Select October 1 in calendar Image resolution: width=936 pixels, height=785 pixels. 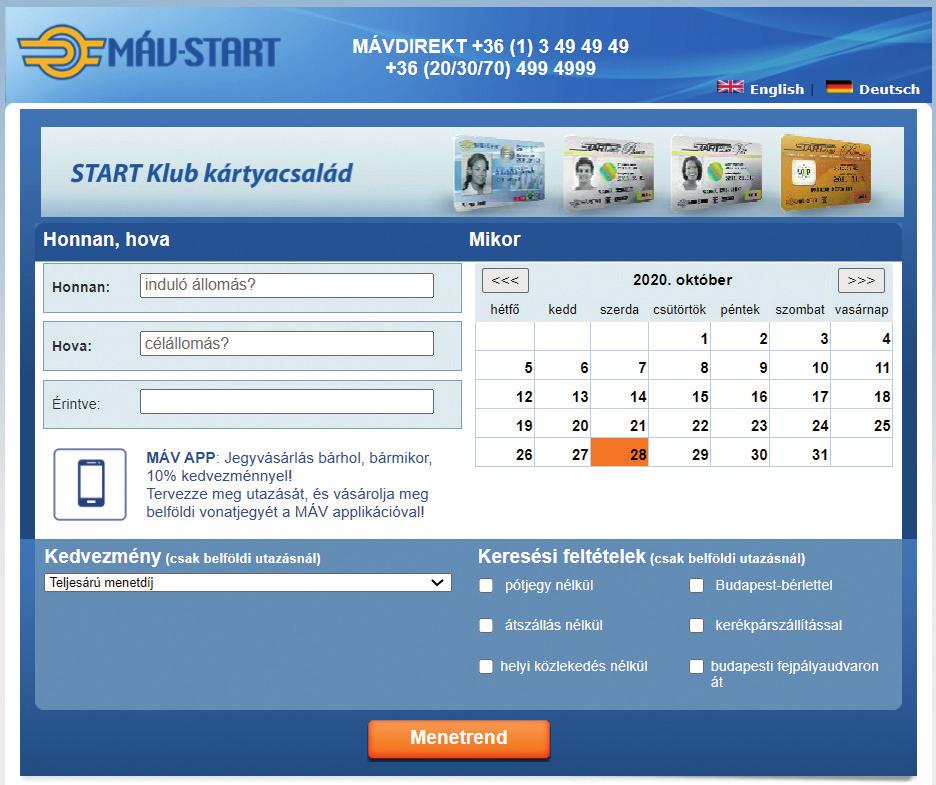(x=679, y=338)
